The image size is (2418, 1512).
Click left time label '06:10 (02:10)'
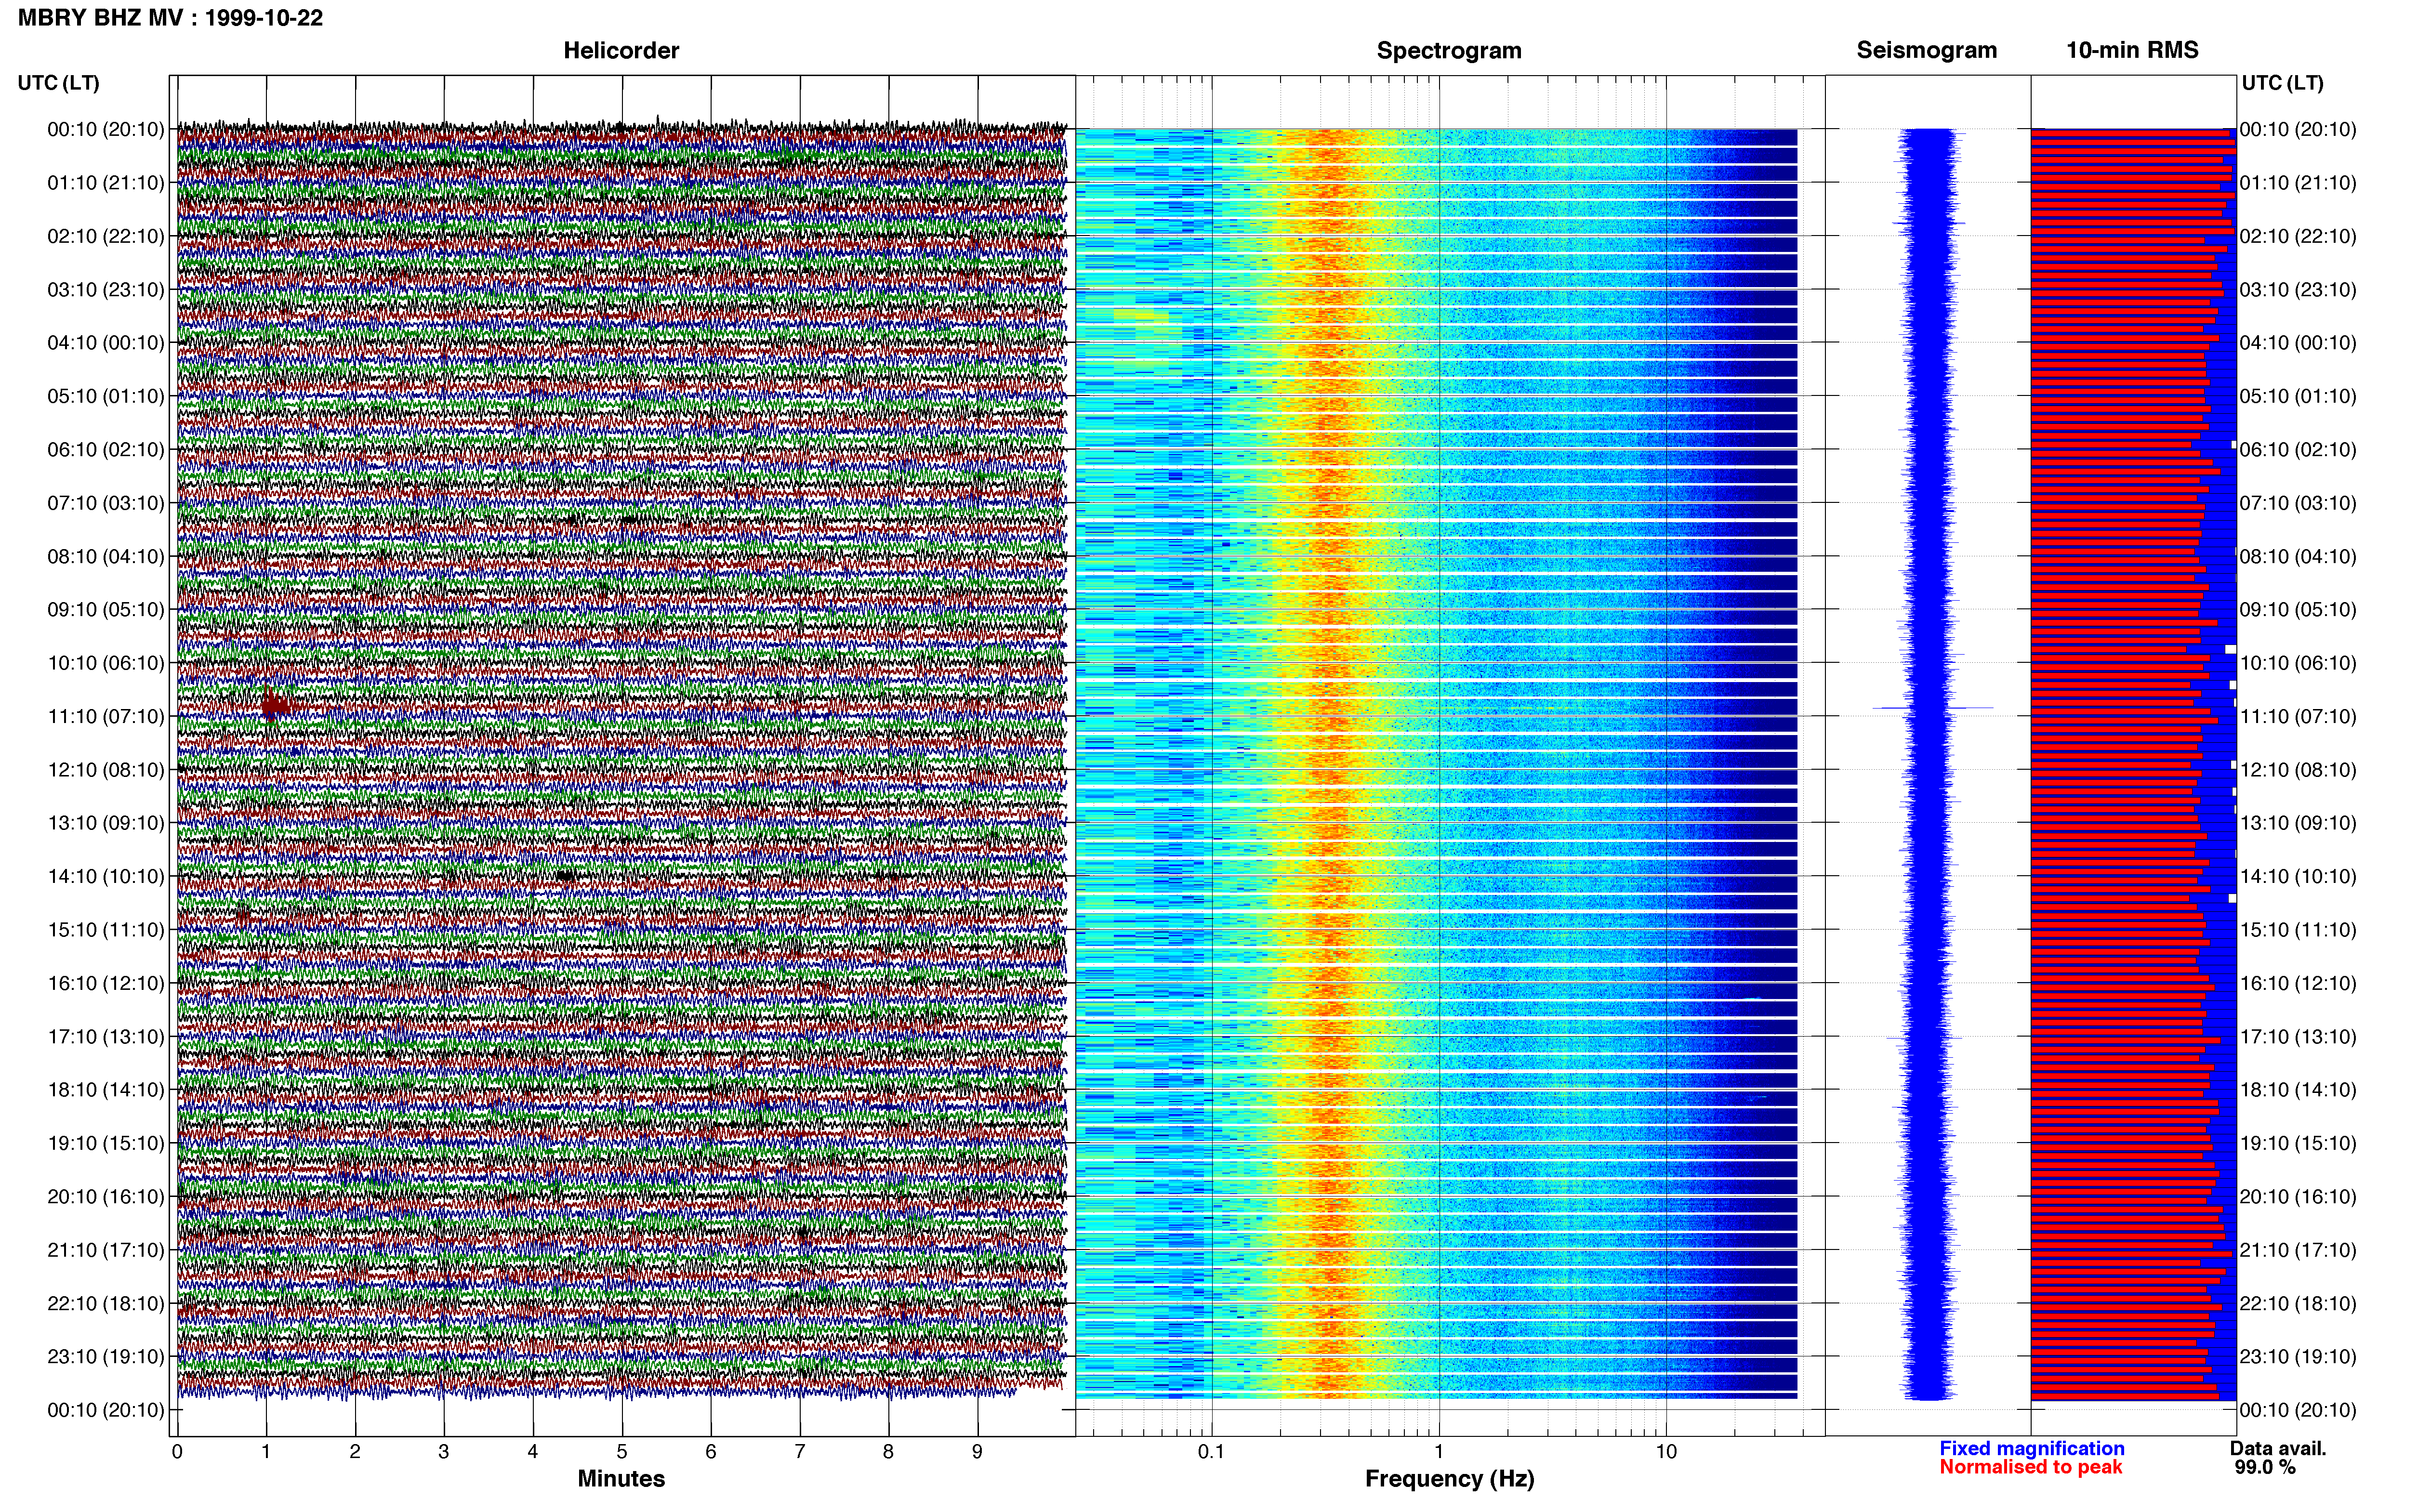[106, 449]
